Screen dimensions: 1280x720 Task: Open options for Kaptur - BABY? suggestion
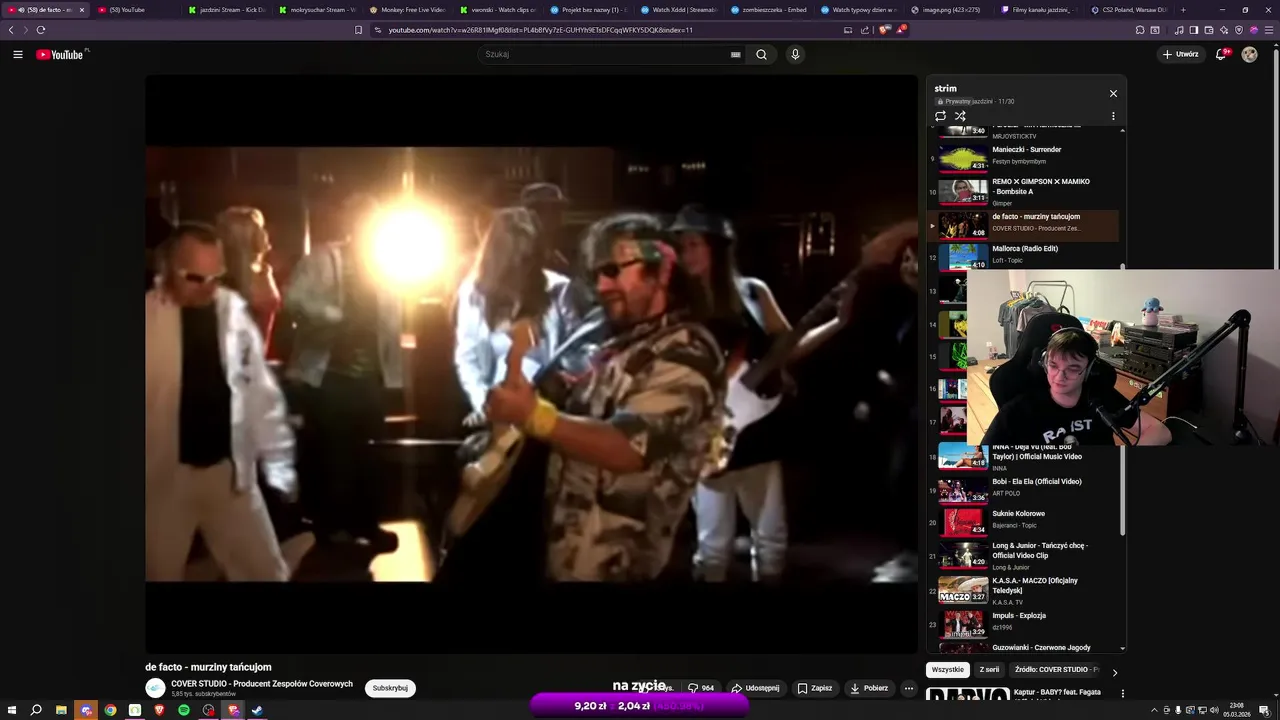tap(1122, 693)
